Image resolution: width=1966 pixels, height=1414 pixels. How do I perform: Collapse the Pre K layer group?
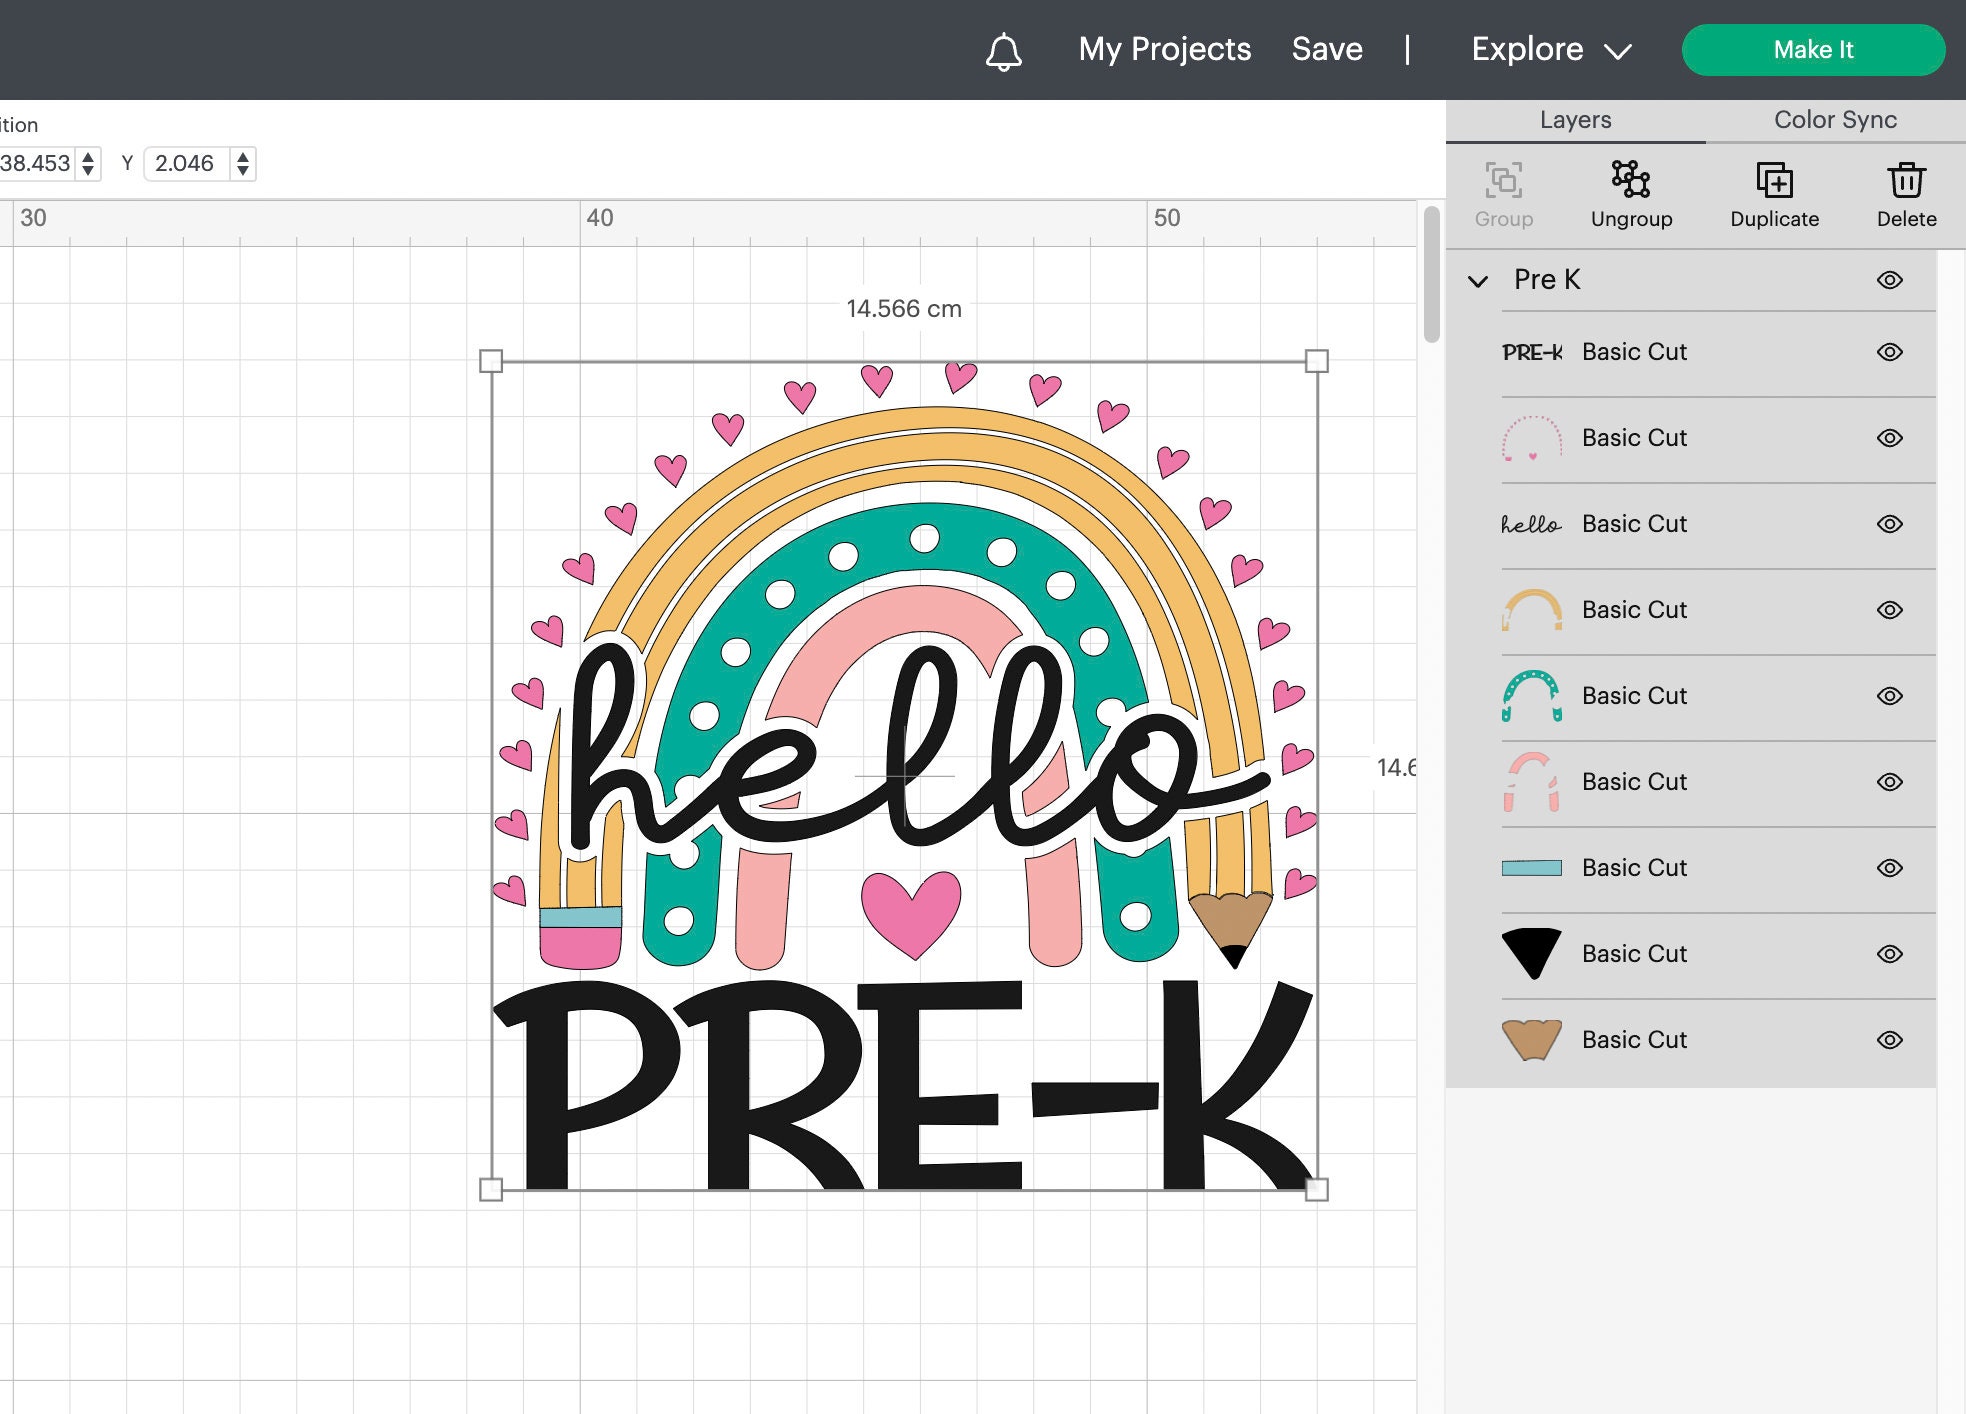tap(1477, 281)
